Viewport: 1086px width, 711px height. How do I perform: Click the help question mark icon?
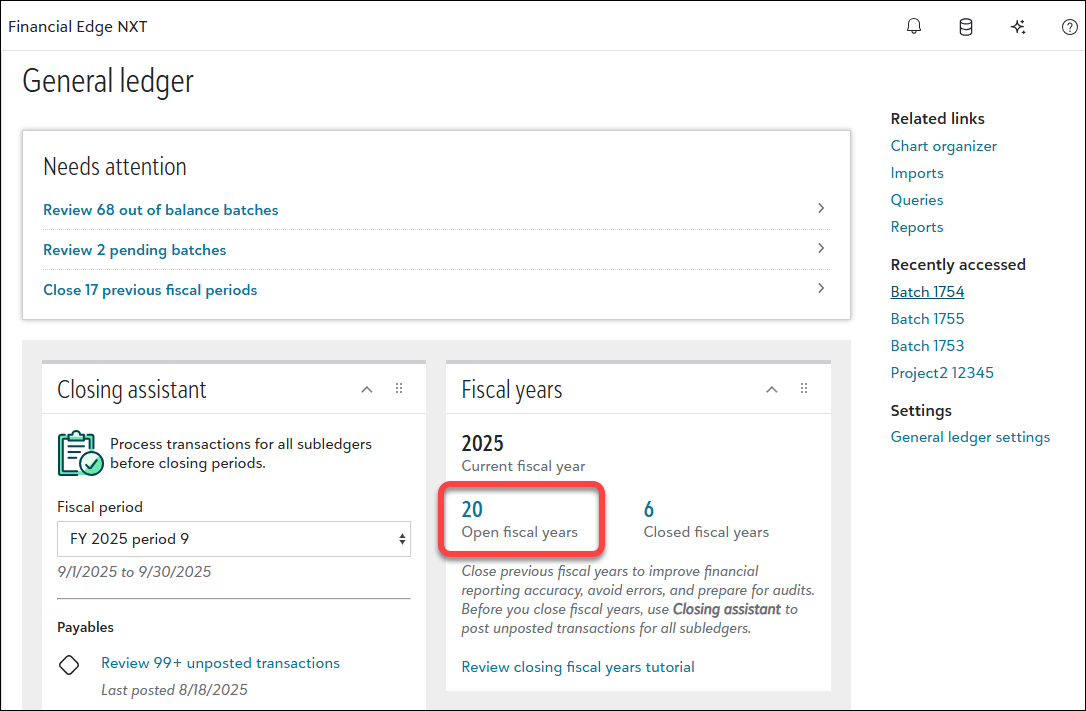[1069, 27]
